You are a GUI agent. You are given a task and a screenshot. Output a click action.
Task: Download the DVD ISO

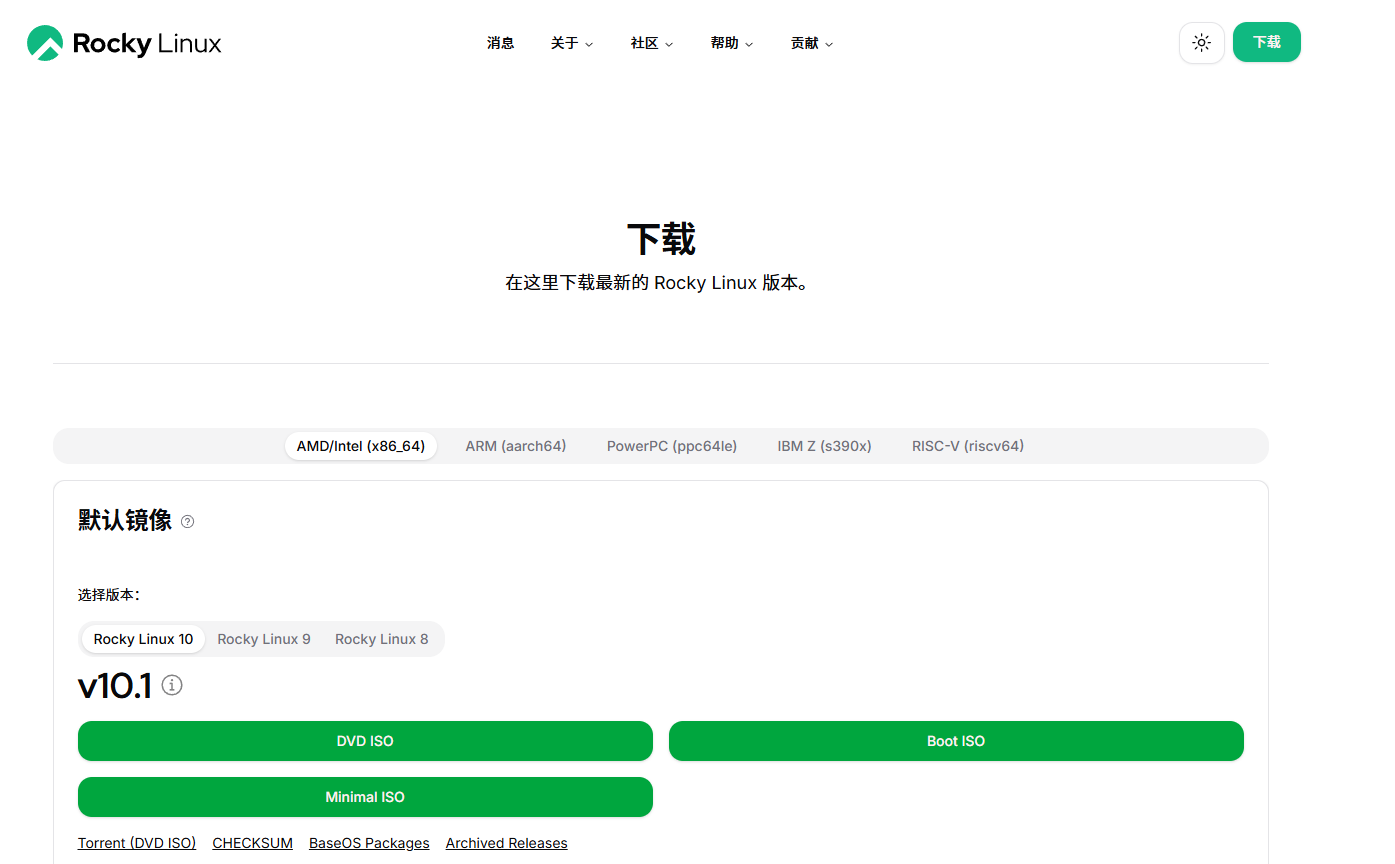pos(365,741)
